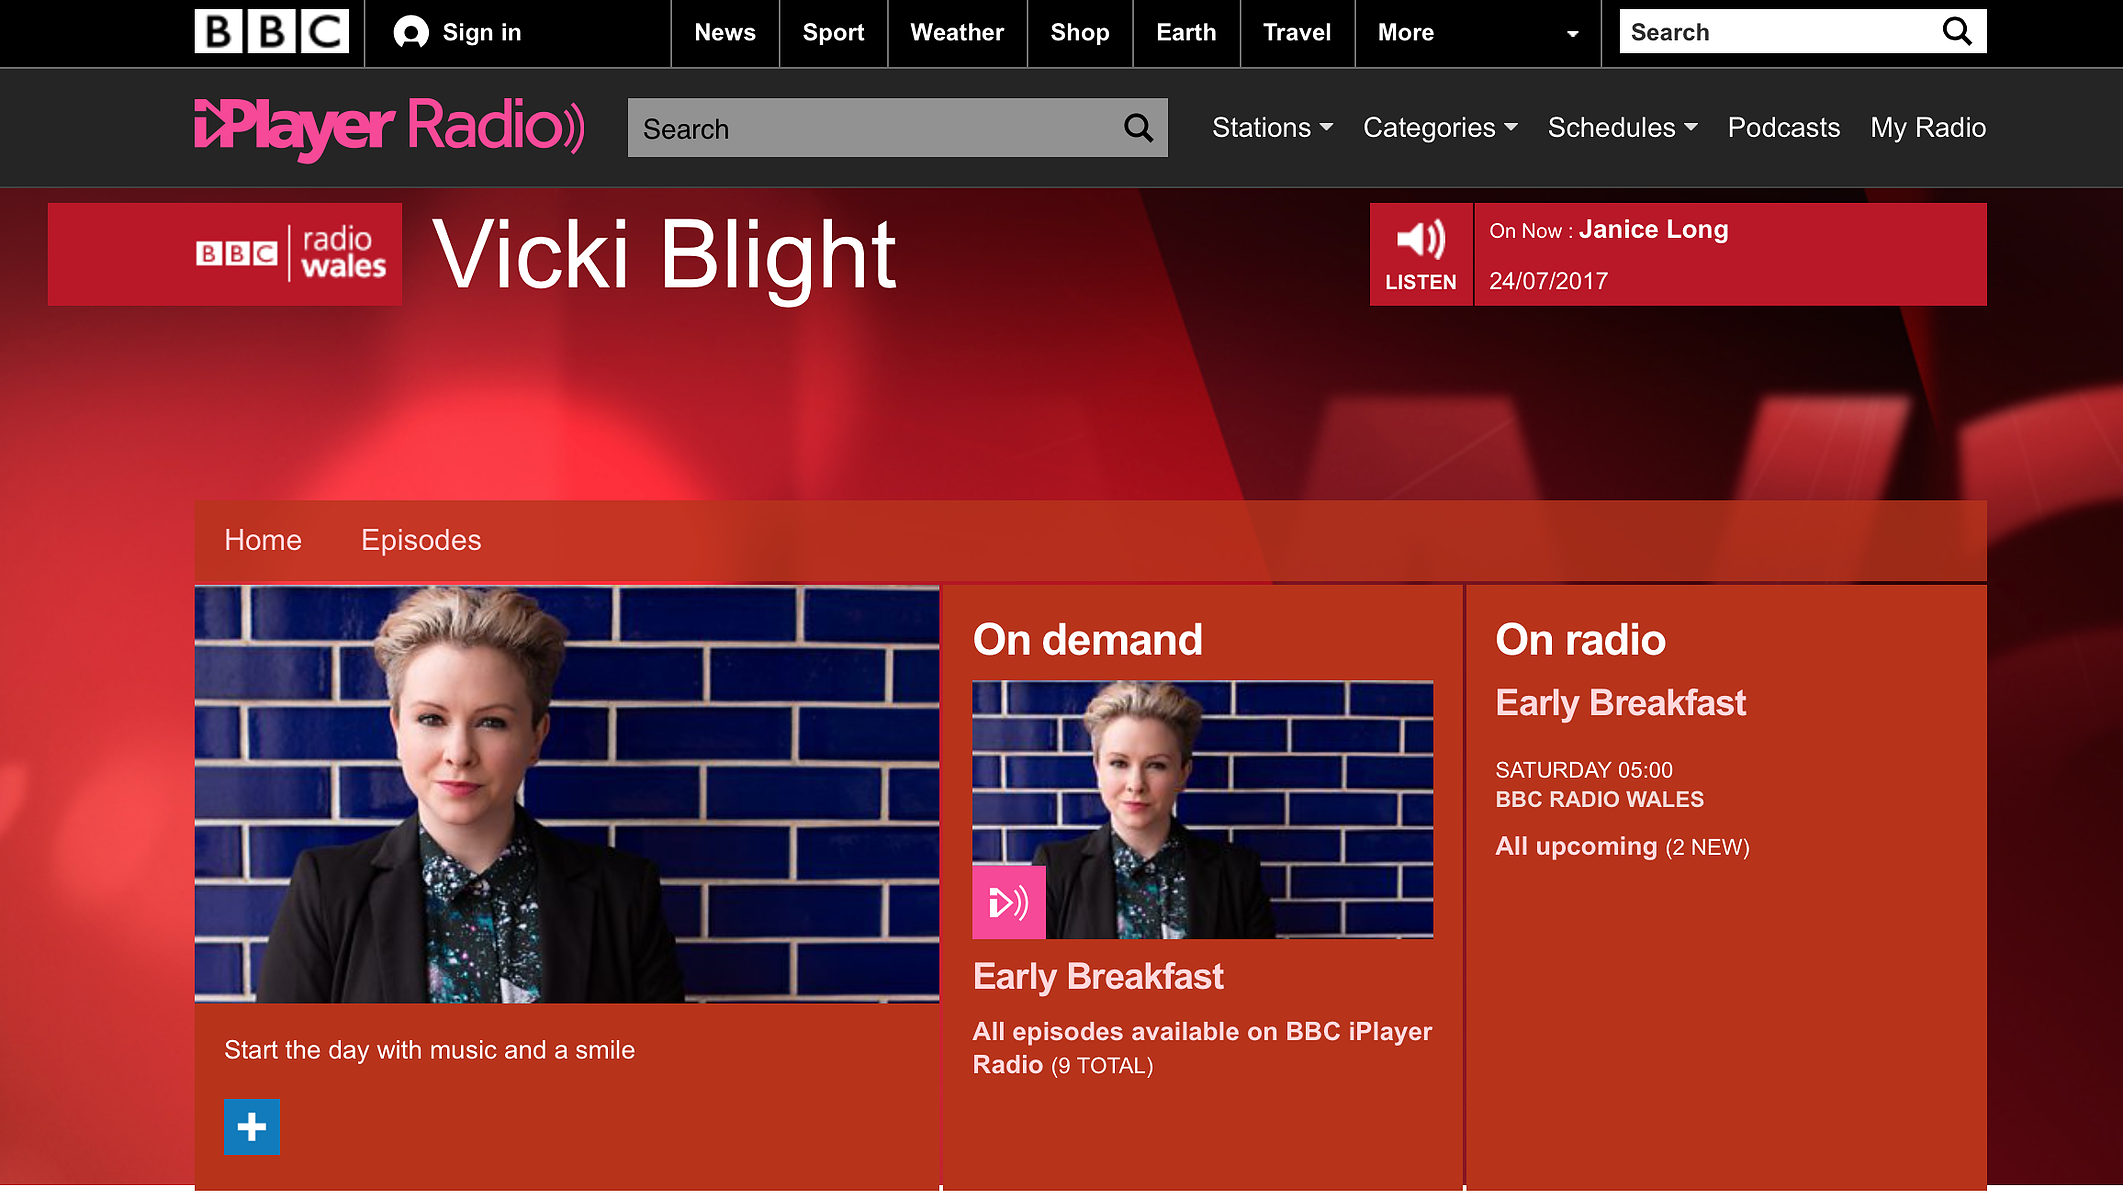Click the blue plus add-to-favourites button

tap(252, 1128)
